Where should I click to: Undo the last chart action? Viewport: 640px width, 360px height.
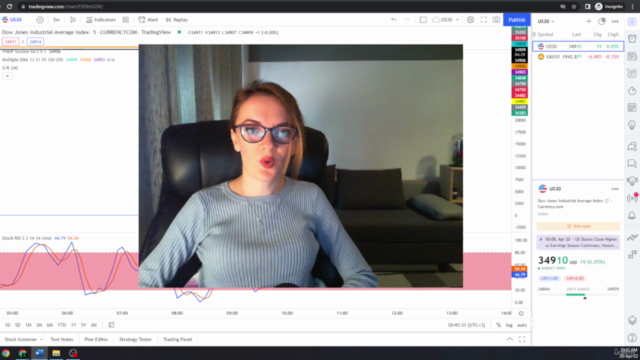click(393, 20)
